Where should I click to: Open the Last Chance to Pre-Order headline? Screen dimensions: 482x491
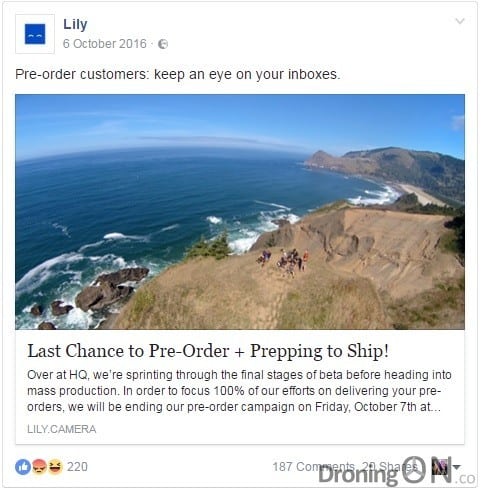click(208, 351)
